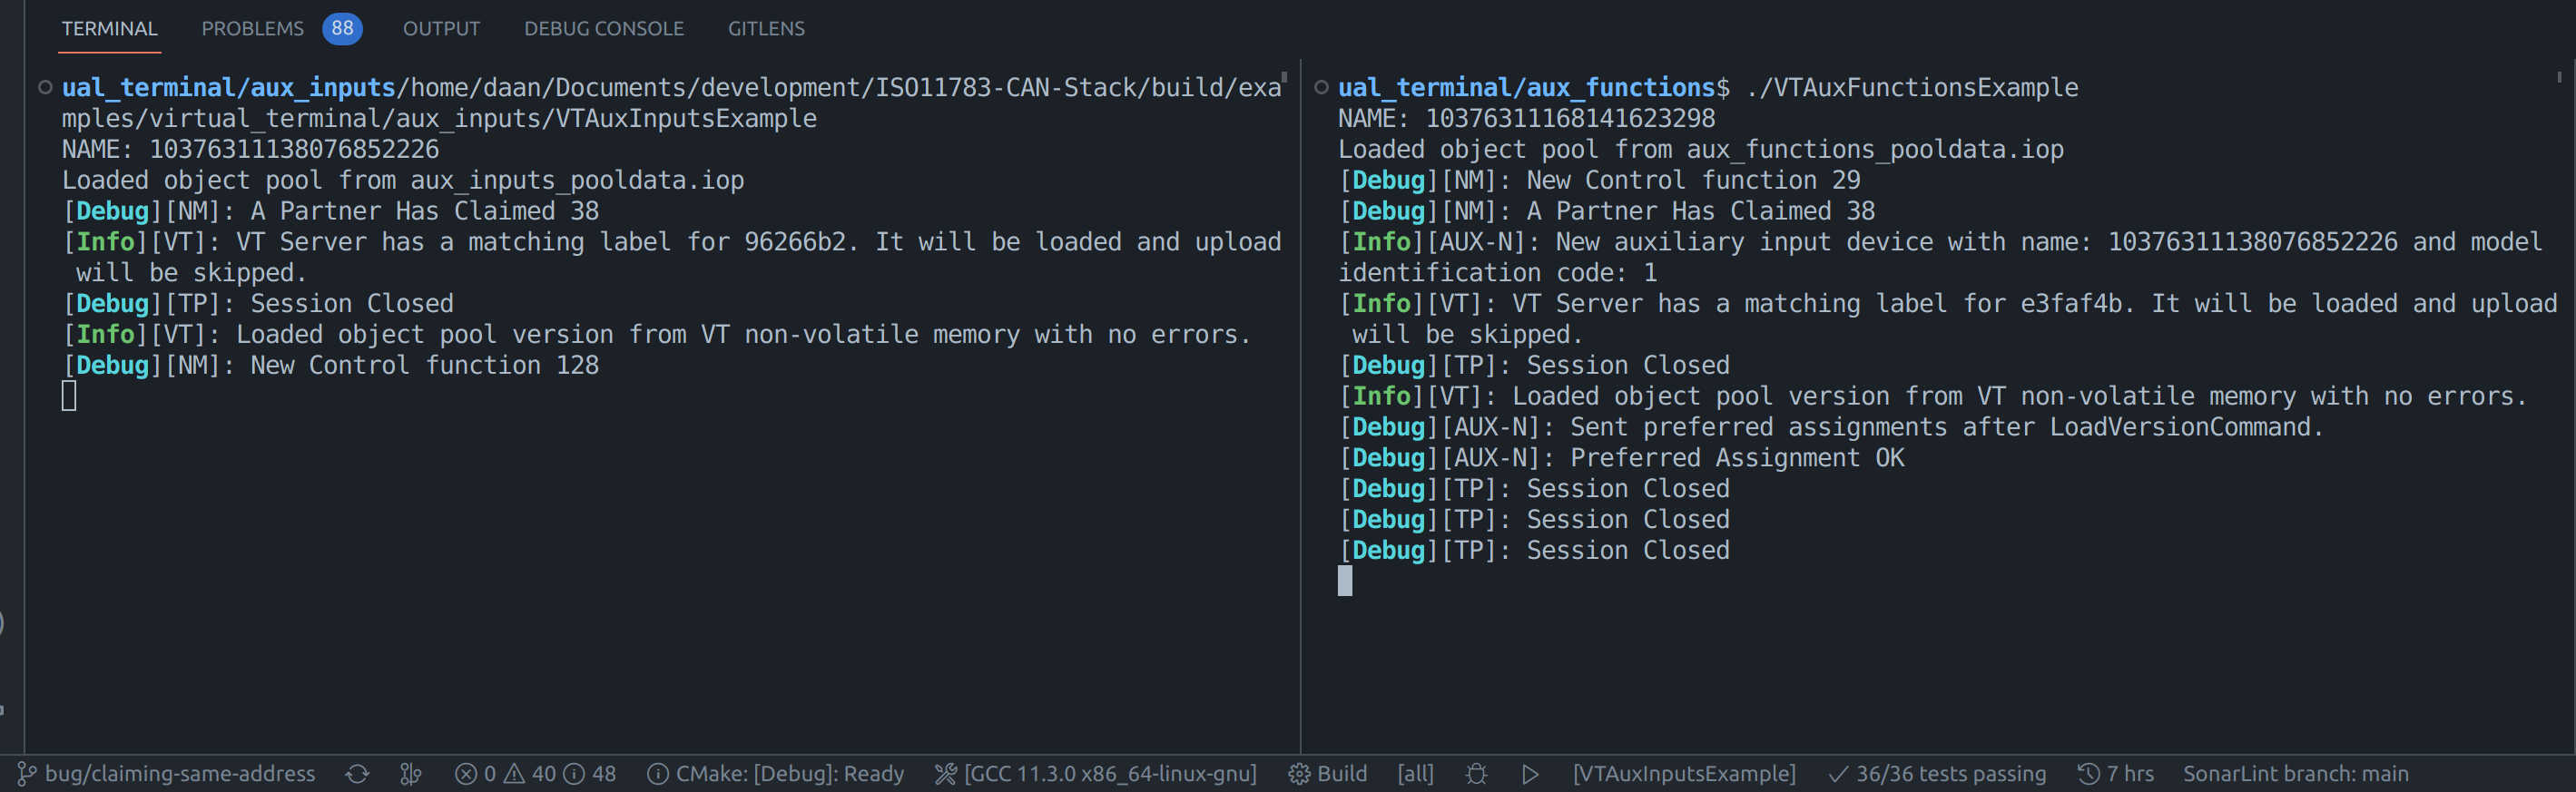The image size is (2576, 792).
Task: Open the OUTPUT tab
Action: [441, 28]
